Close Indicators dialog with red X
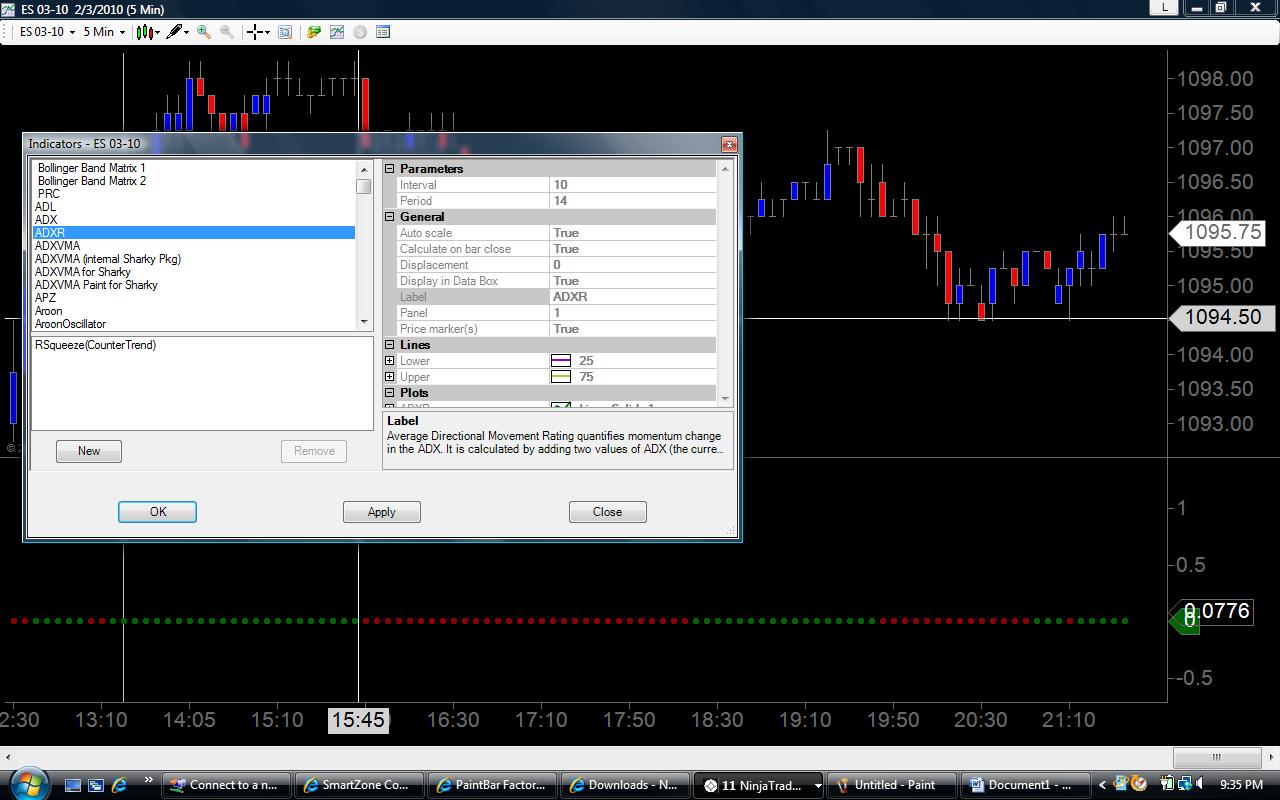The width and height of the screenshot is (1280, 800). pos(729,144)
